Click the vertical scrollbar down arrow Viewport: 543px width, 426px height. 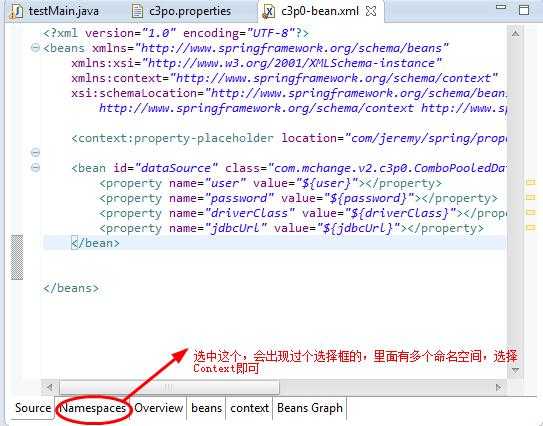coord(515,371)
